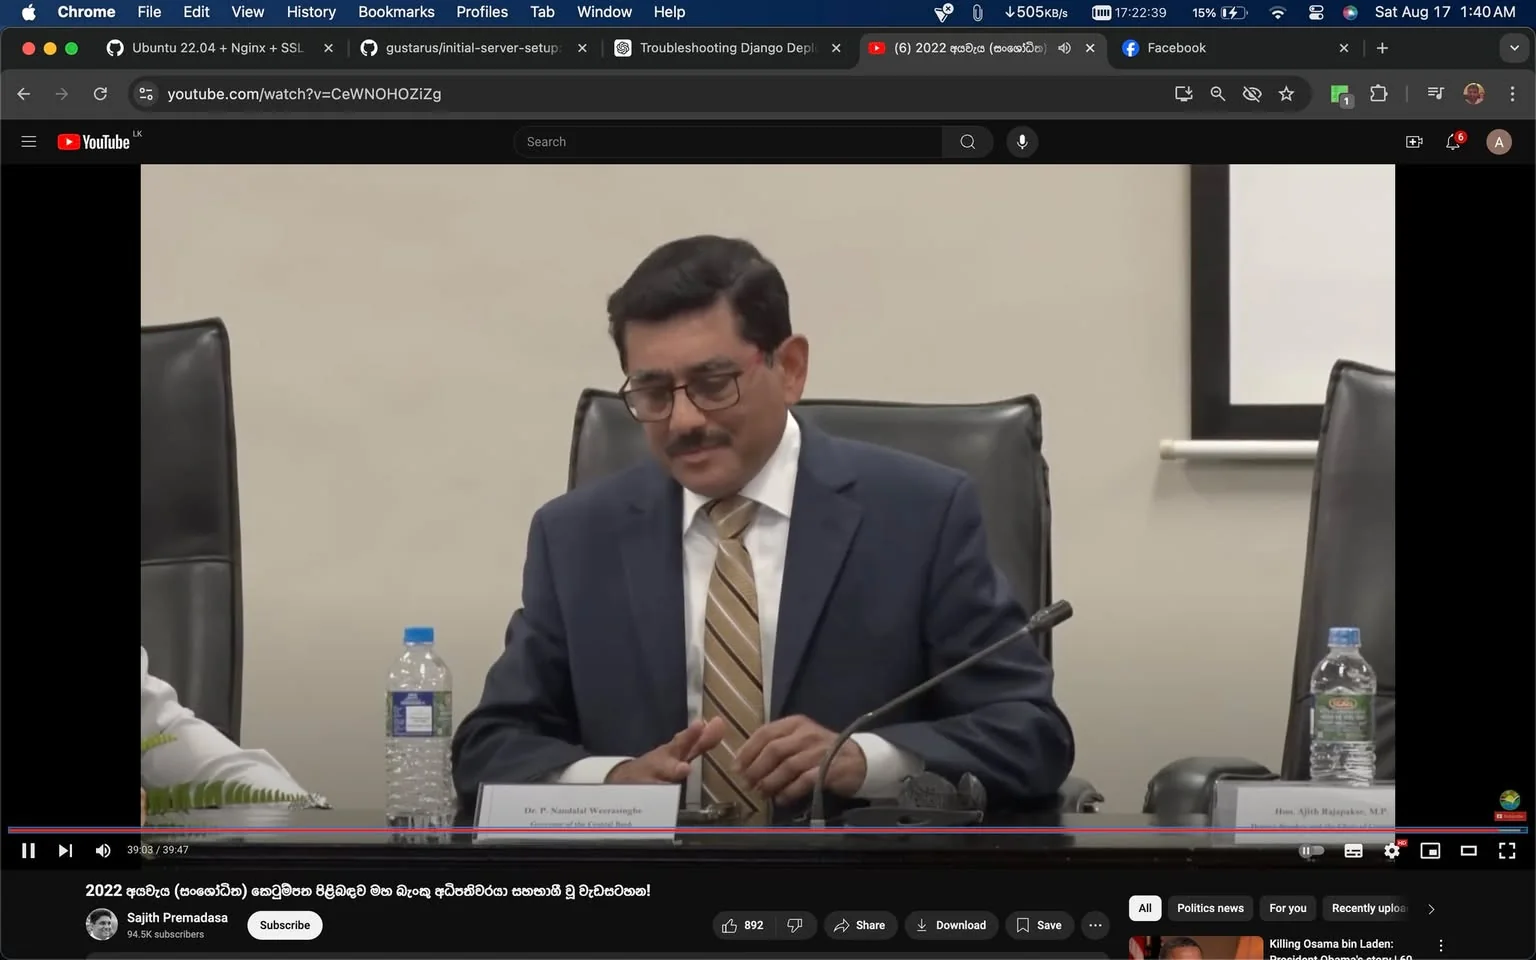
Task: Click the voice search microphone
Action: [x=1022, y=142]
